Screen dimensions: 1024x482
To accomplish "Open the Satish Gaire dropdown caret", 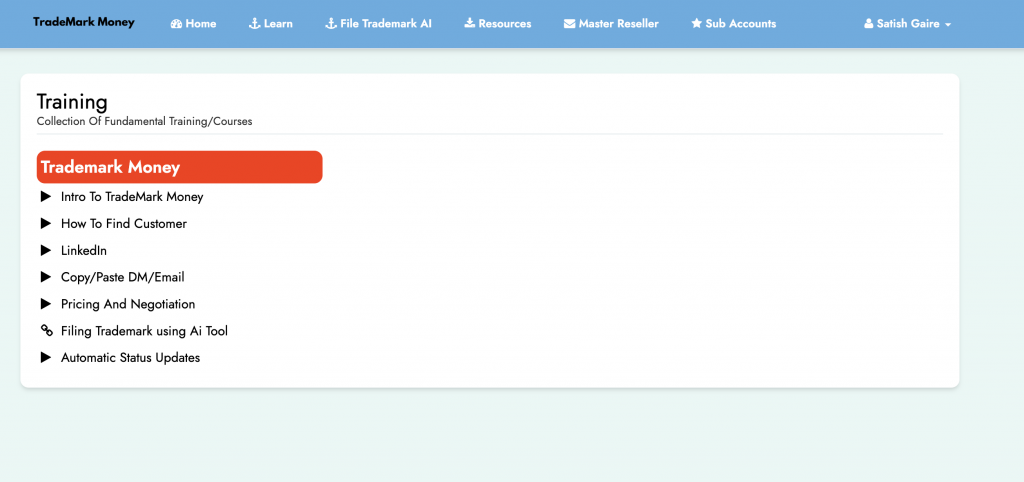I will [x=948, y=25].
